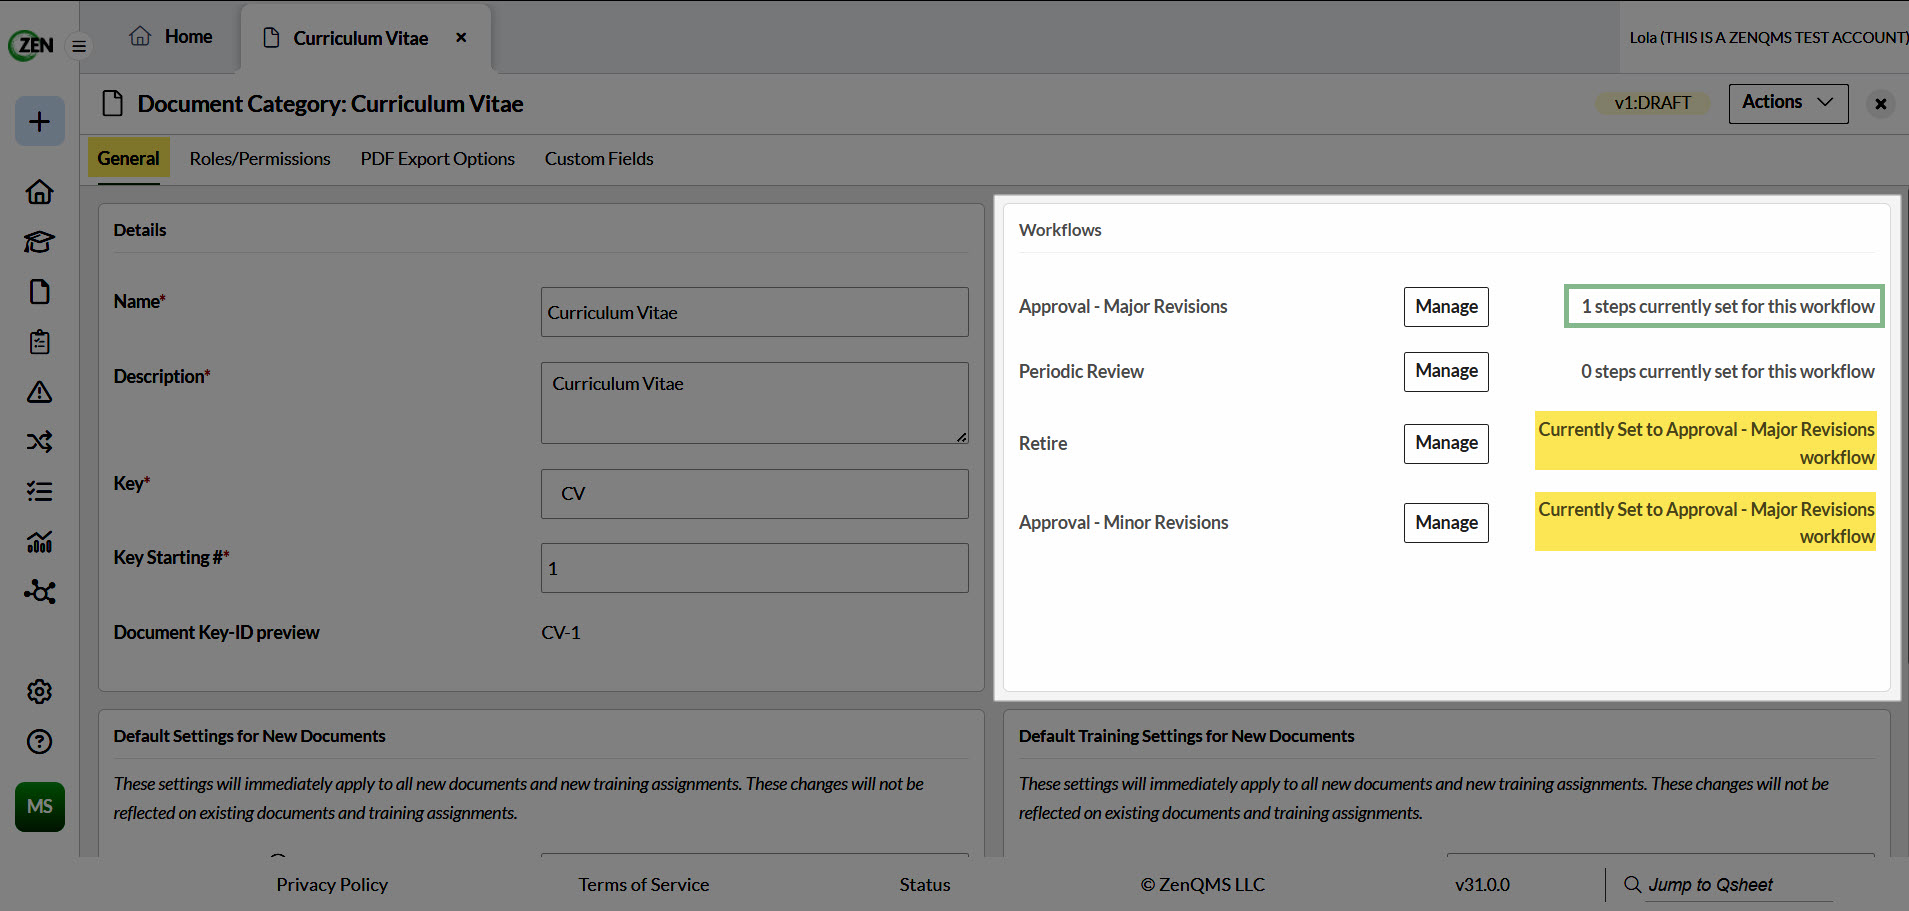Open the help question mark icon

(x=40, y=742)
